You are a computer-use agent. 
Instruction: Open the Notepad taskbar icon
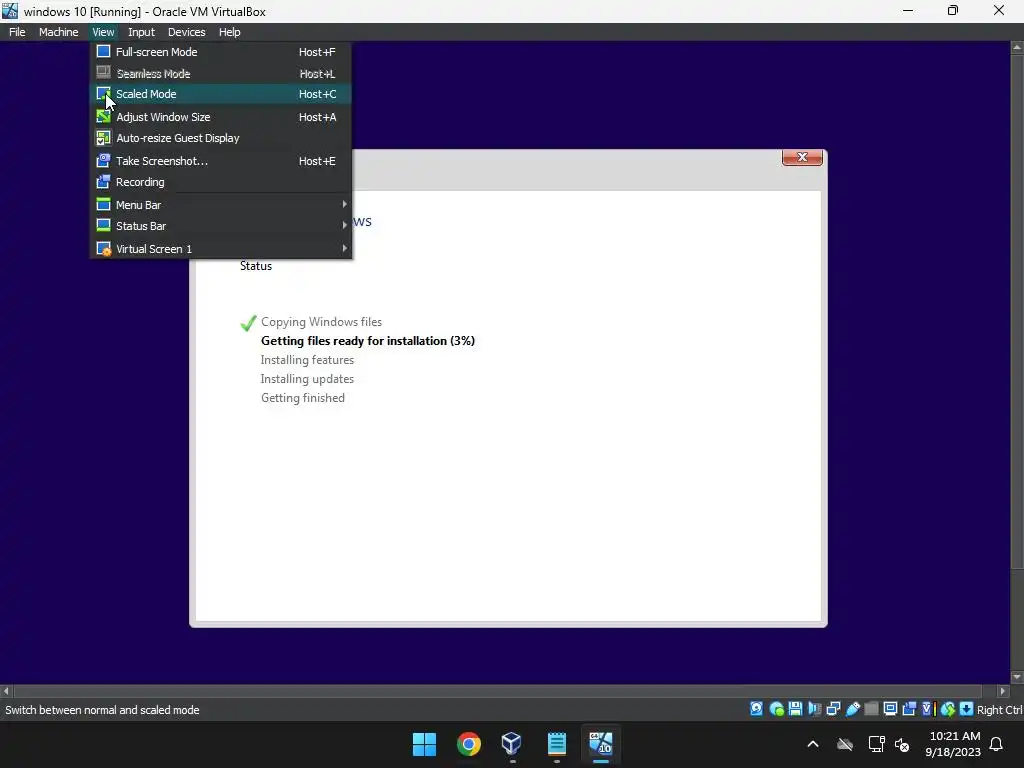pyautogui.click(x=557, y=744)
